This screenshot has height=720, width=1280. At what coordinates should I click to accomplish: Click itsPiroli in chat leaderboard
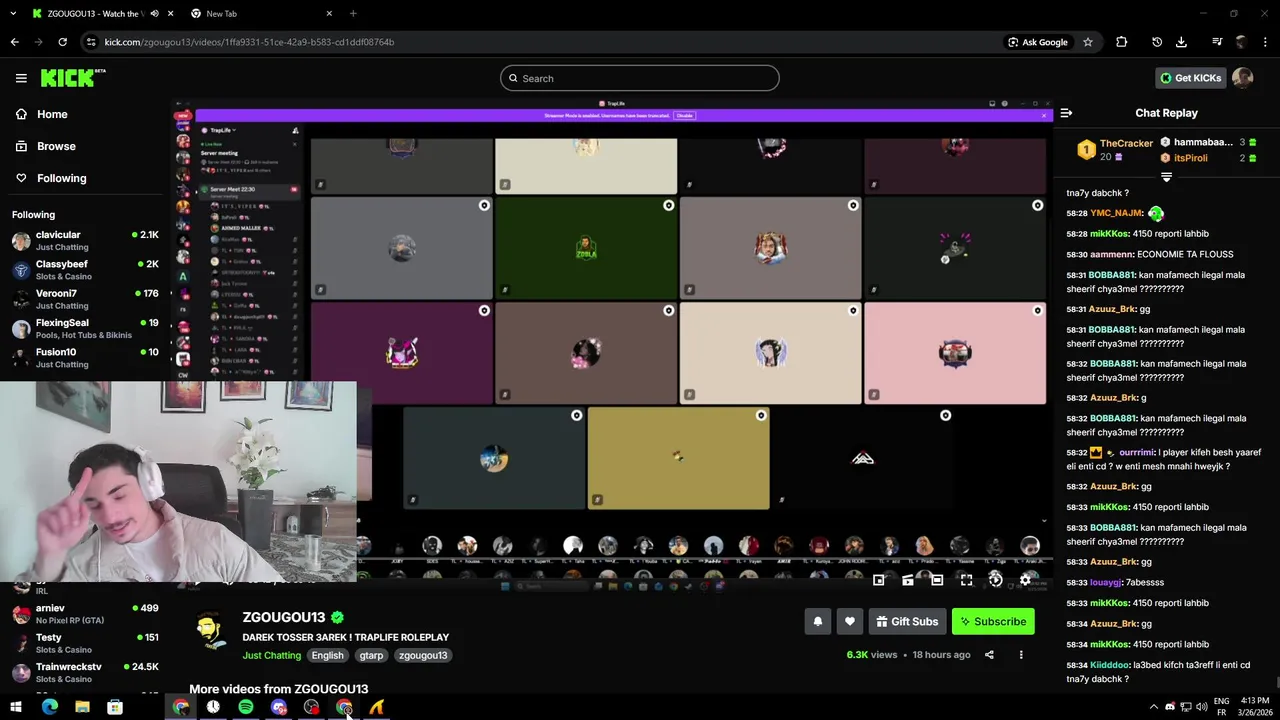[x=1190, y=158]
